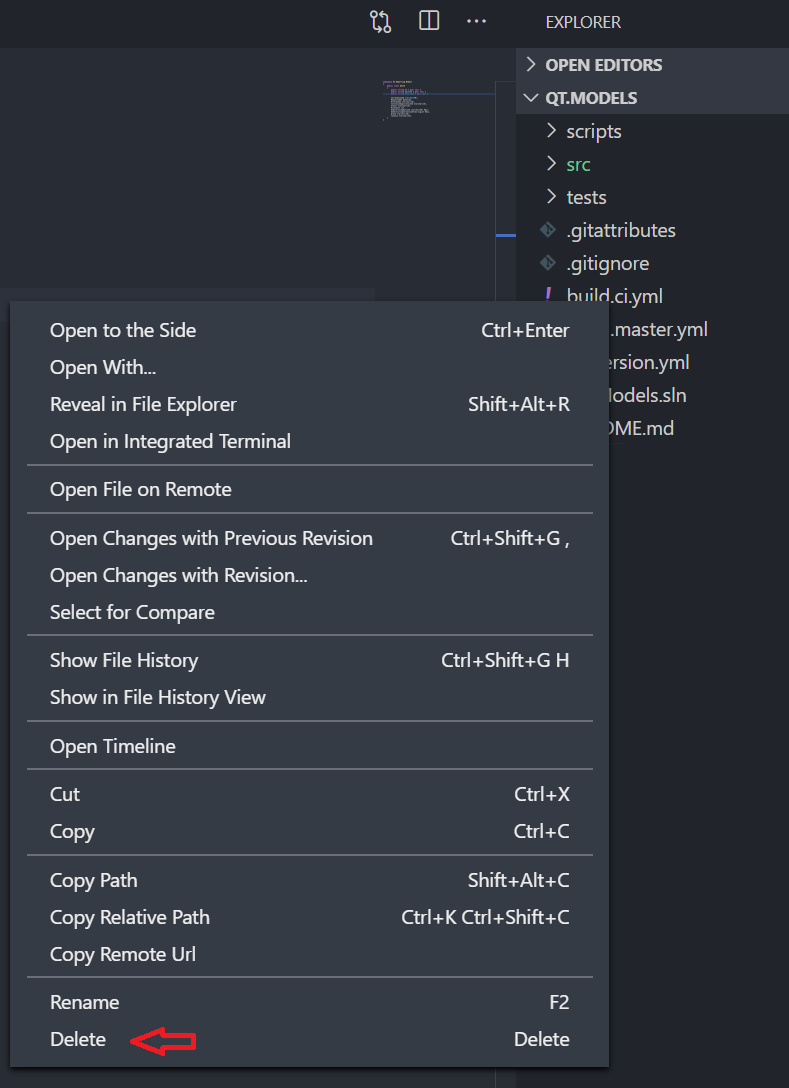
Task: Click the source control compare icon in the toolbar
Action: 380,21
